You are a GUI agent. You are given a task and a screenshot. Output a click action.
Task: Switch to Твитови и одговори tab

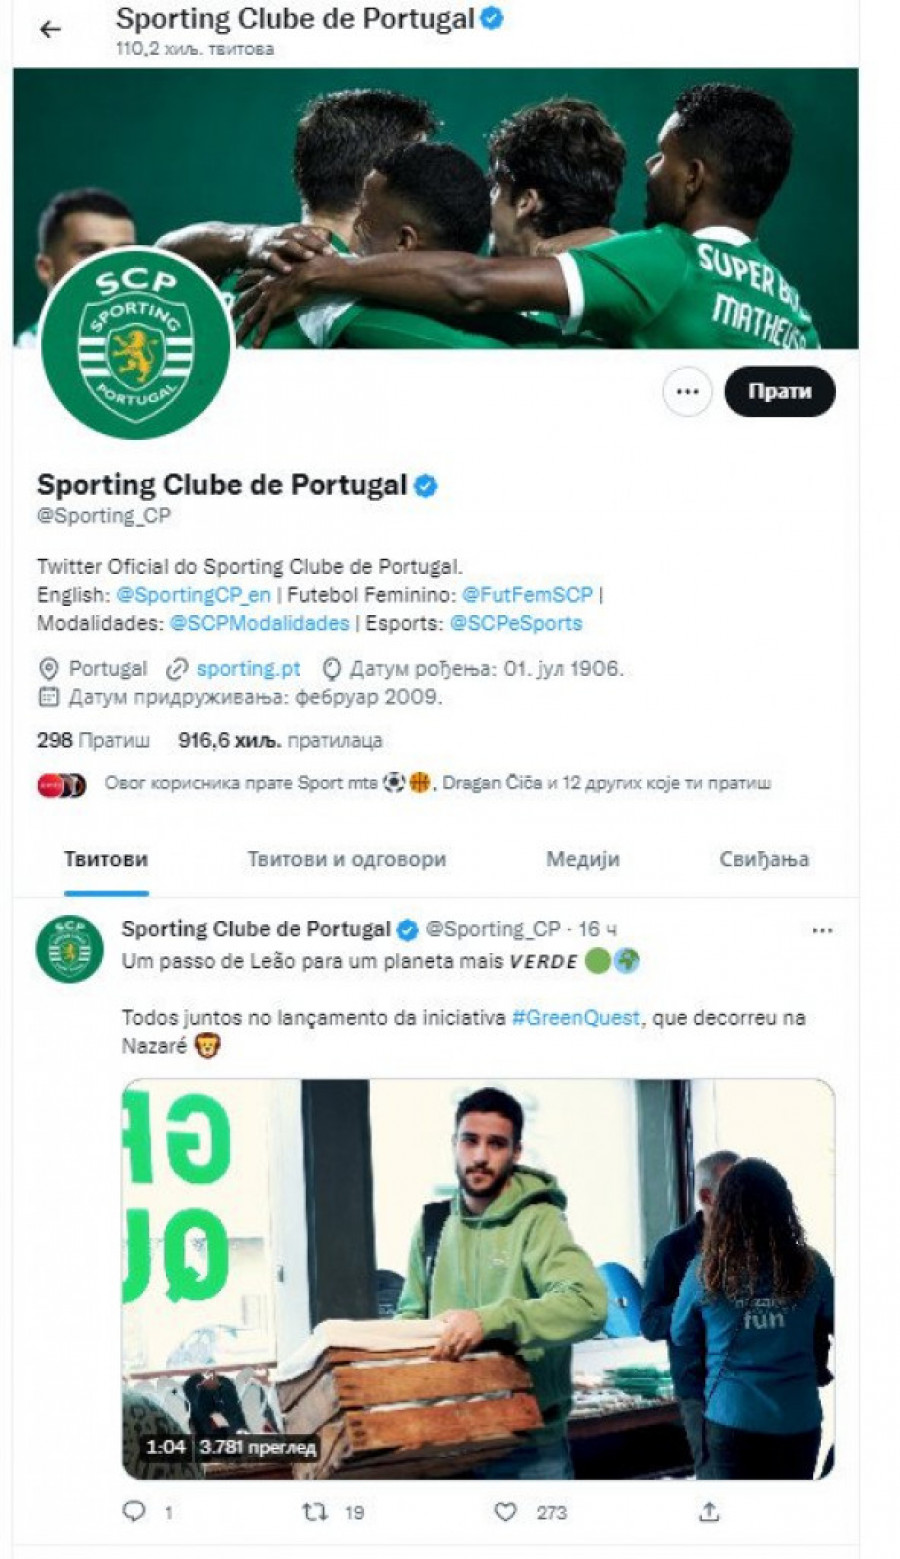(347, 859)
